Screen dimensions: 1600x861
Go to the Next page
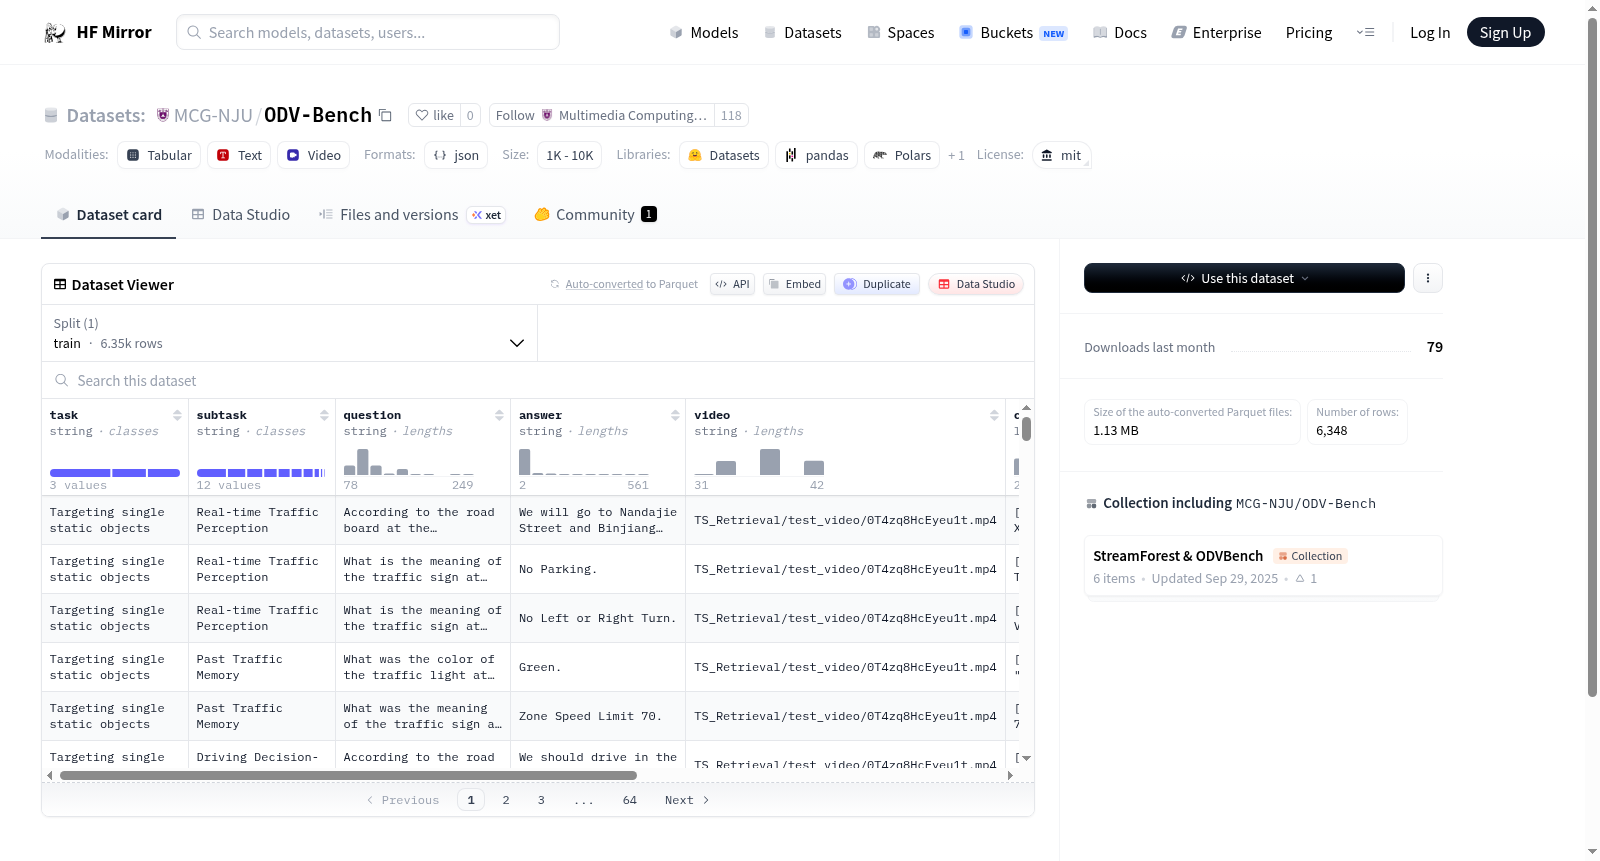687,800
